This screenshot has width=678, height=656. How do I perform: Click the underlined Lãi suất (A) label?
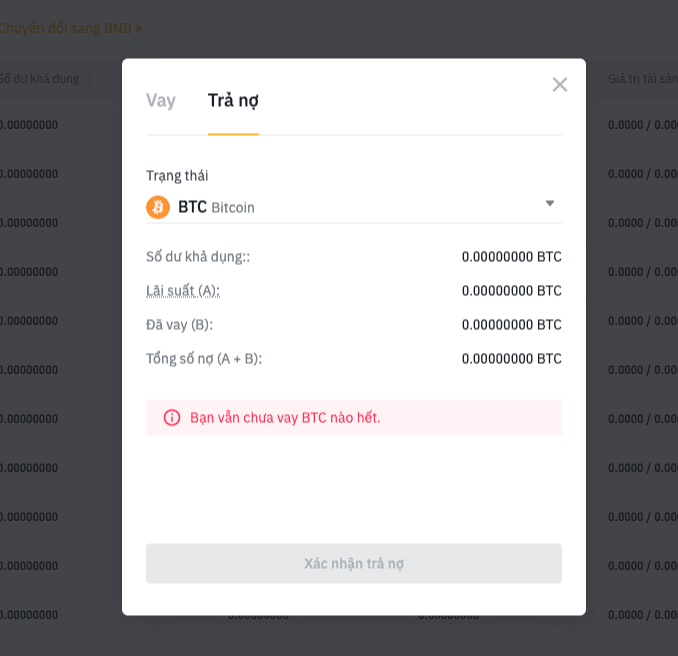(183, 291)
